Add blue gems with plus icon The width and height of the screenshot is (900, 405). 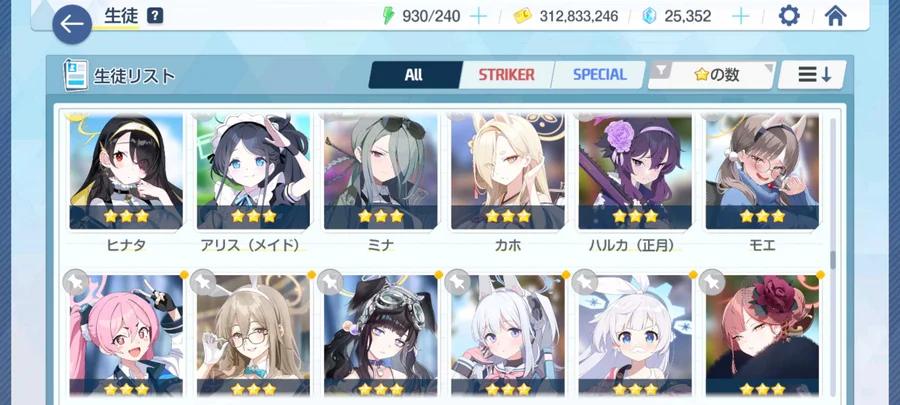pyautogui.click(x=740, y=16)
